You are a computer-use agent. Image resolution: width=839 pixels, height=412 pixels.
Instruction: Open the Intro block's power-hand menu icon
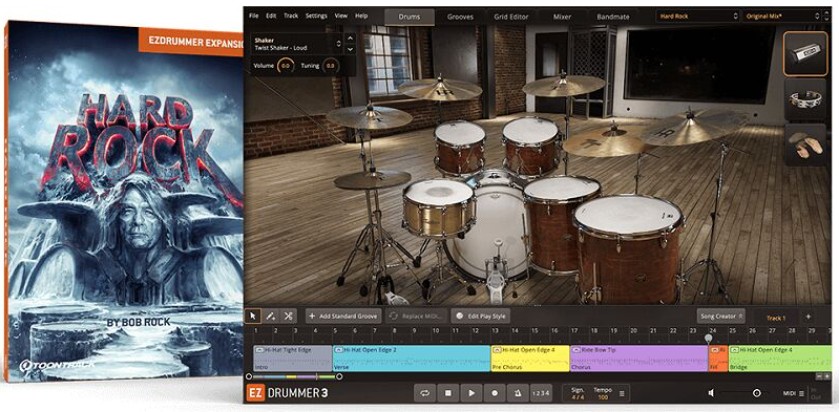(260, 350)
